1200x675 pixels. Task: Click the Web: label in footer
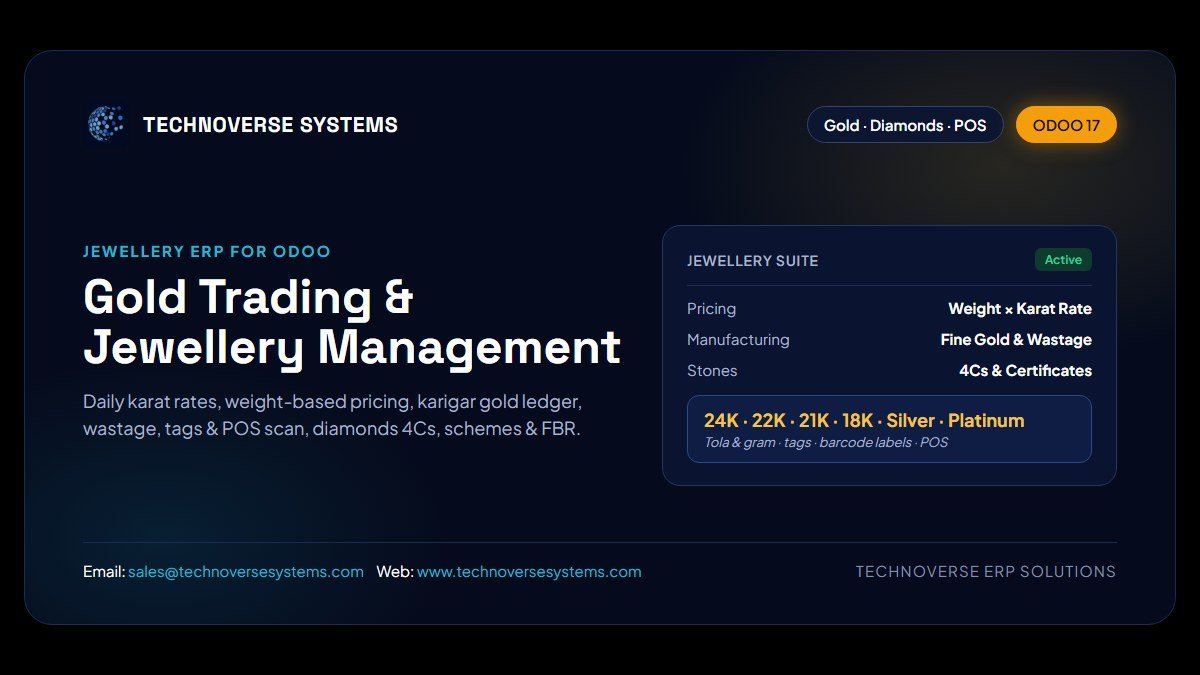(x=394, y=572)
